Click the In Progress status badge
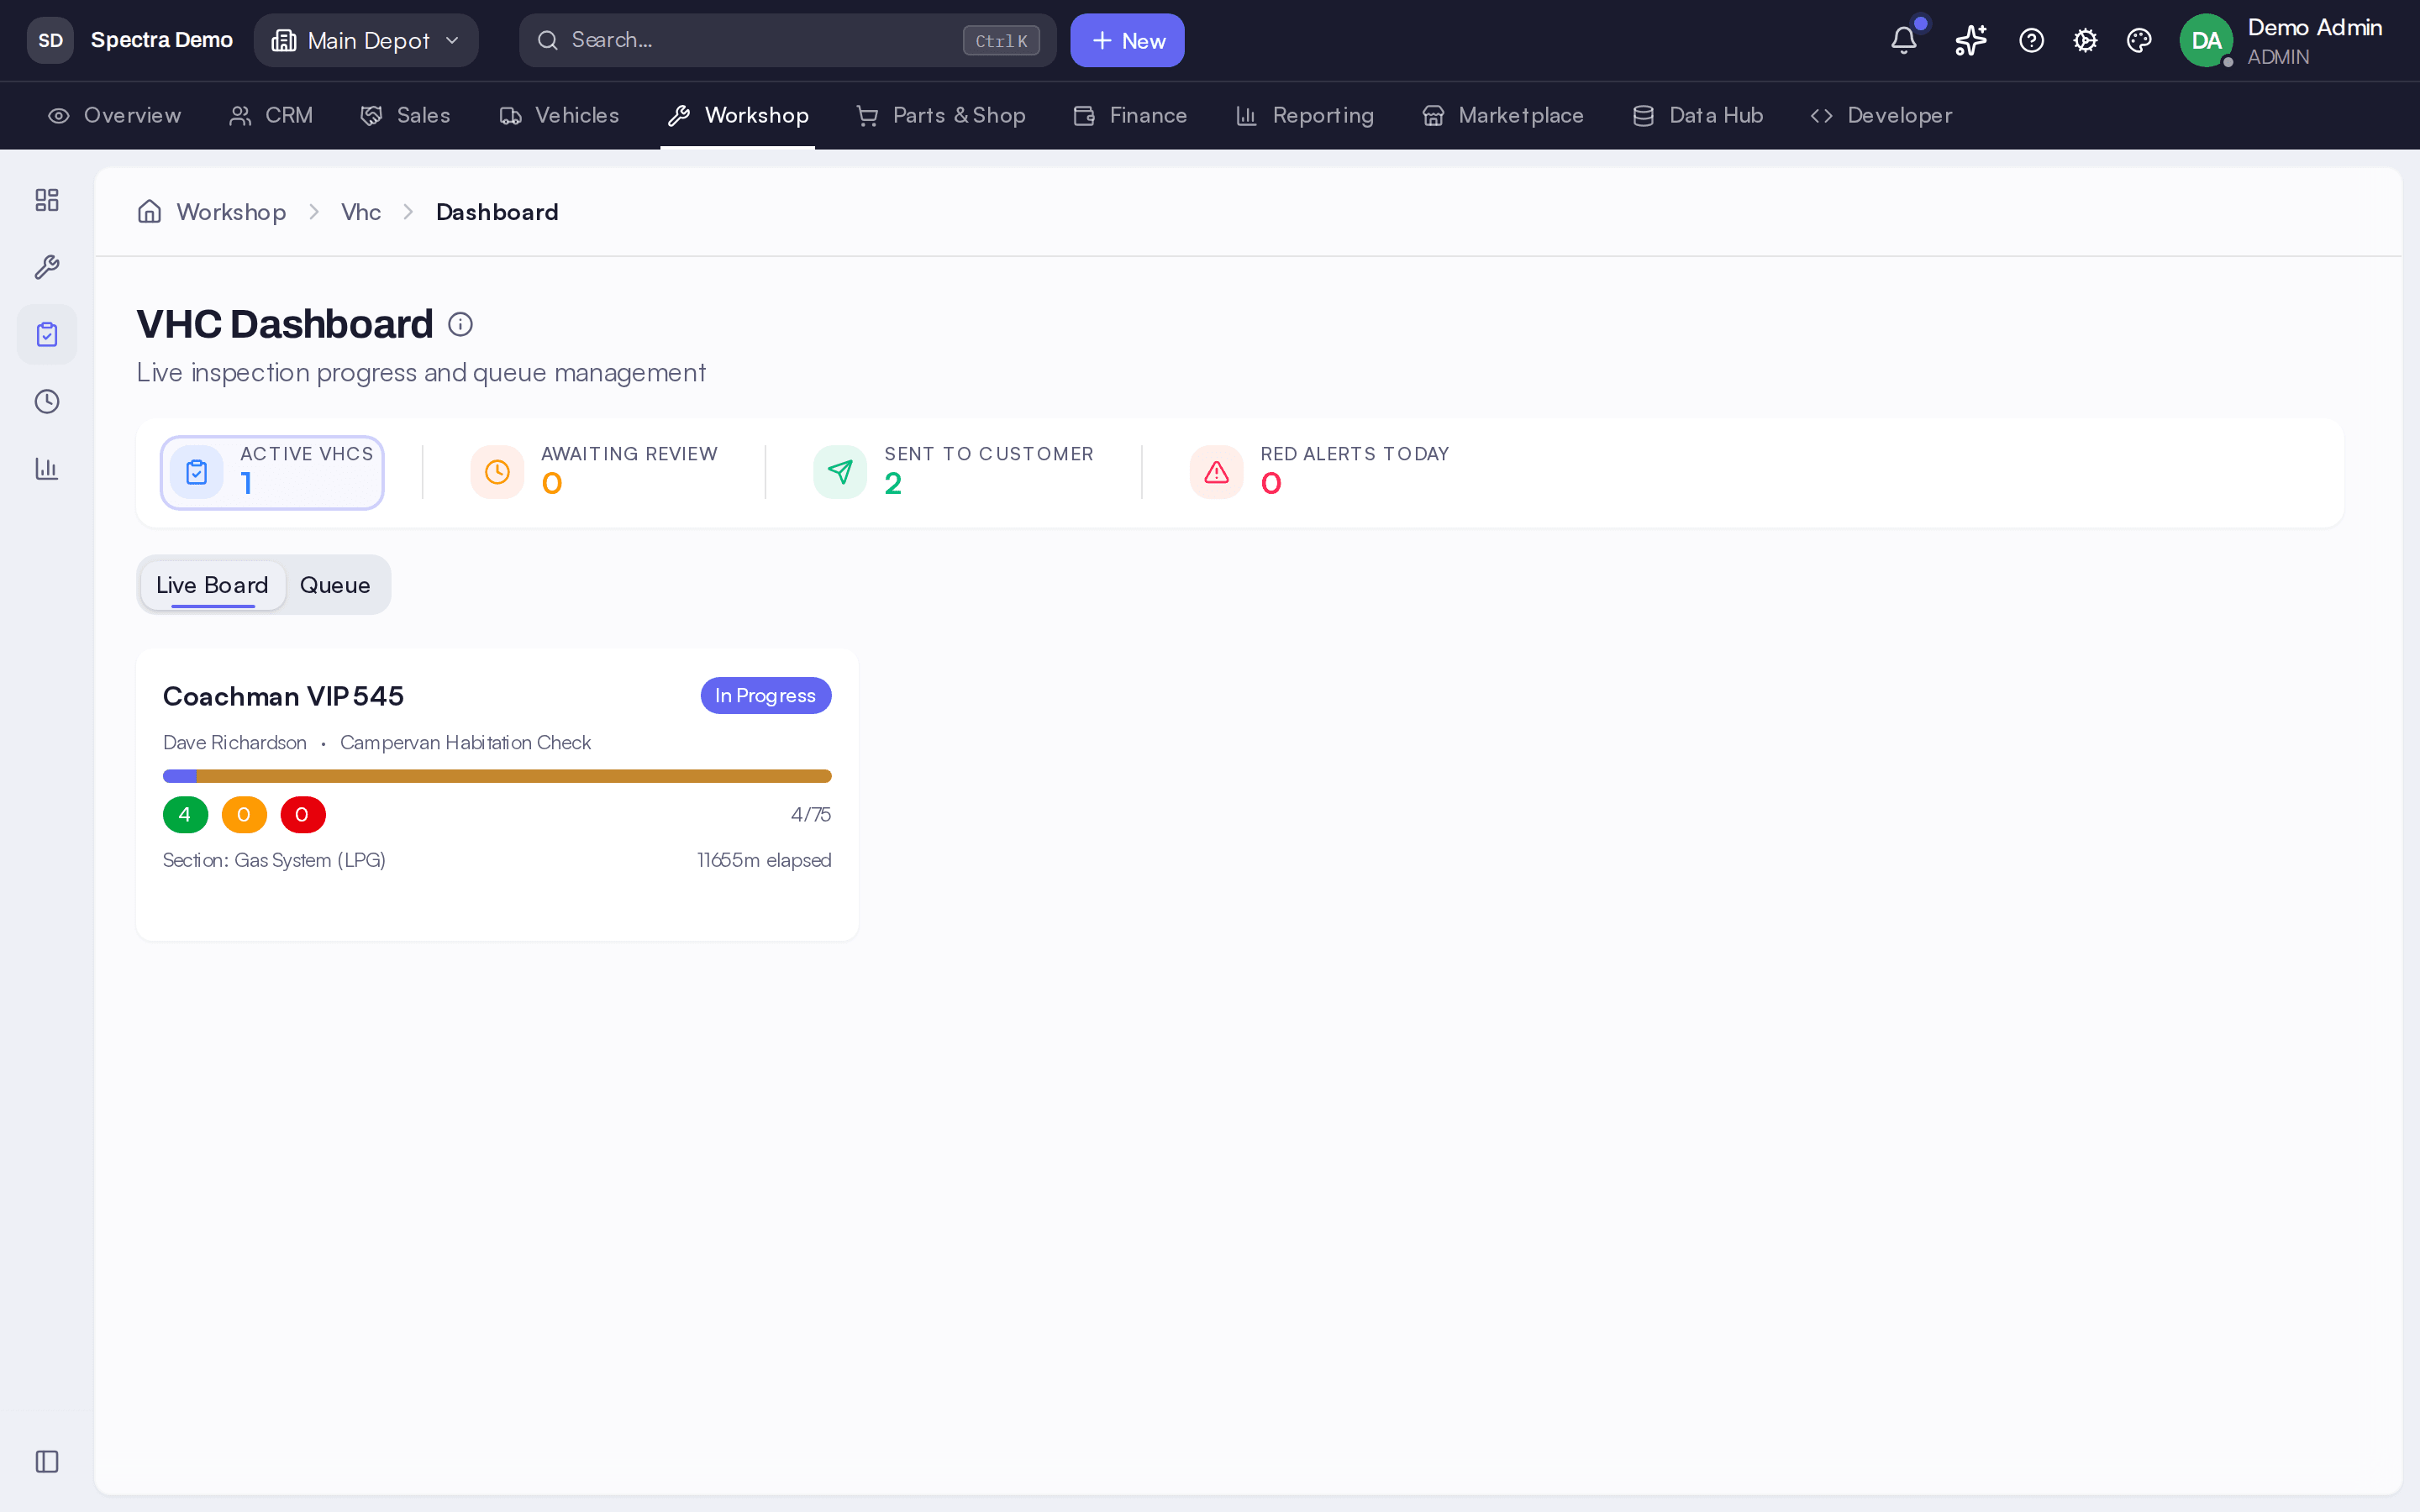 point(766,695)
